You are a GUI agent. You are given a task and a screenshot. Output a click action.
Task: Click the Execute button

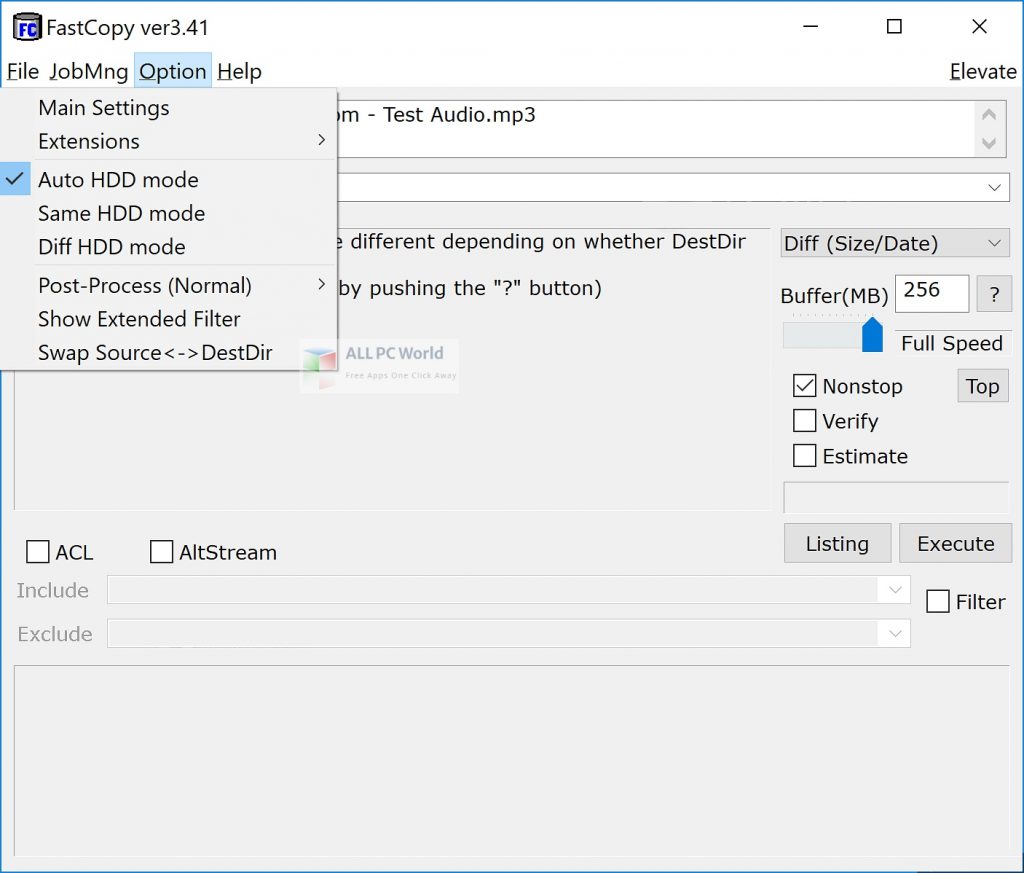click(955, 543)
